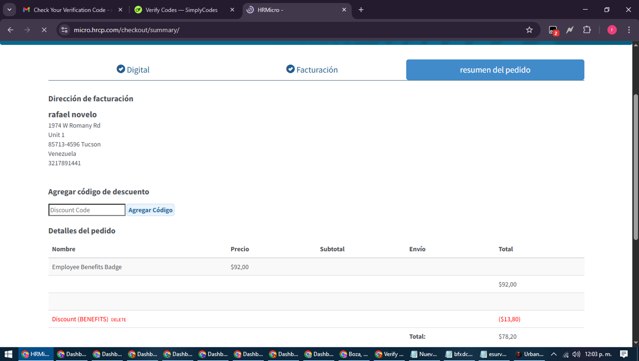Select the Employee Benefits Badge item name

tap(87, 267)
